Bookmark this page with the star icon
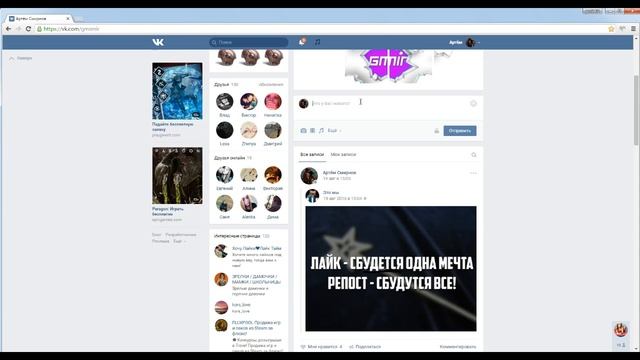This screenshot has width=640, height=360. pyautogui.click(x=611, y=29)
